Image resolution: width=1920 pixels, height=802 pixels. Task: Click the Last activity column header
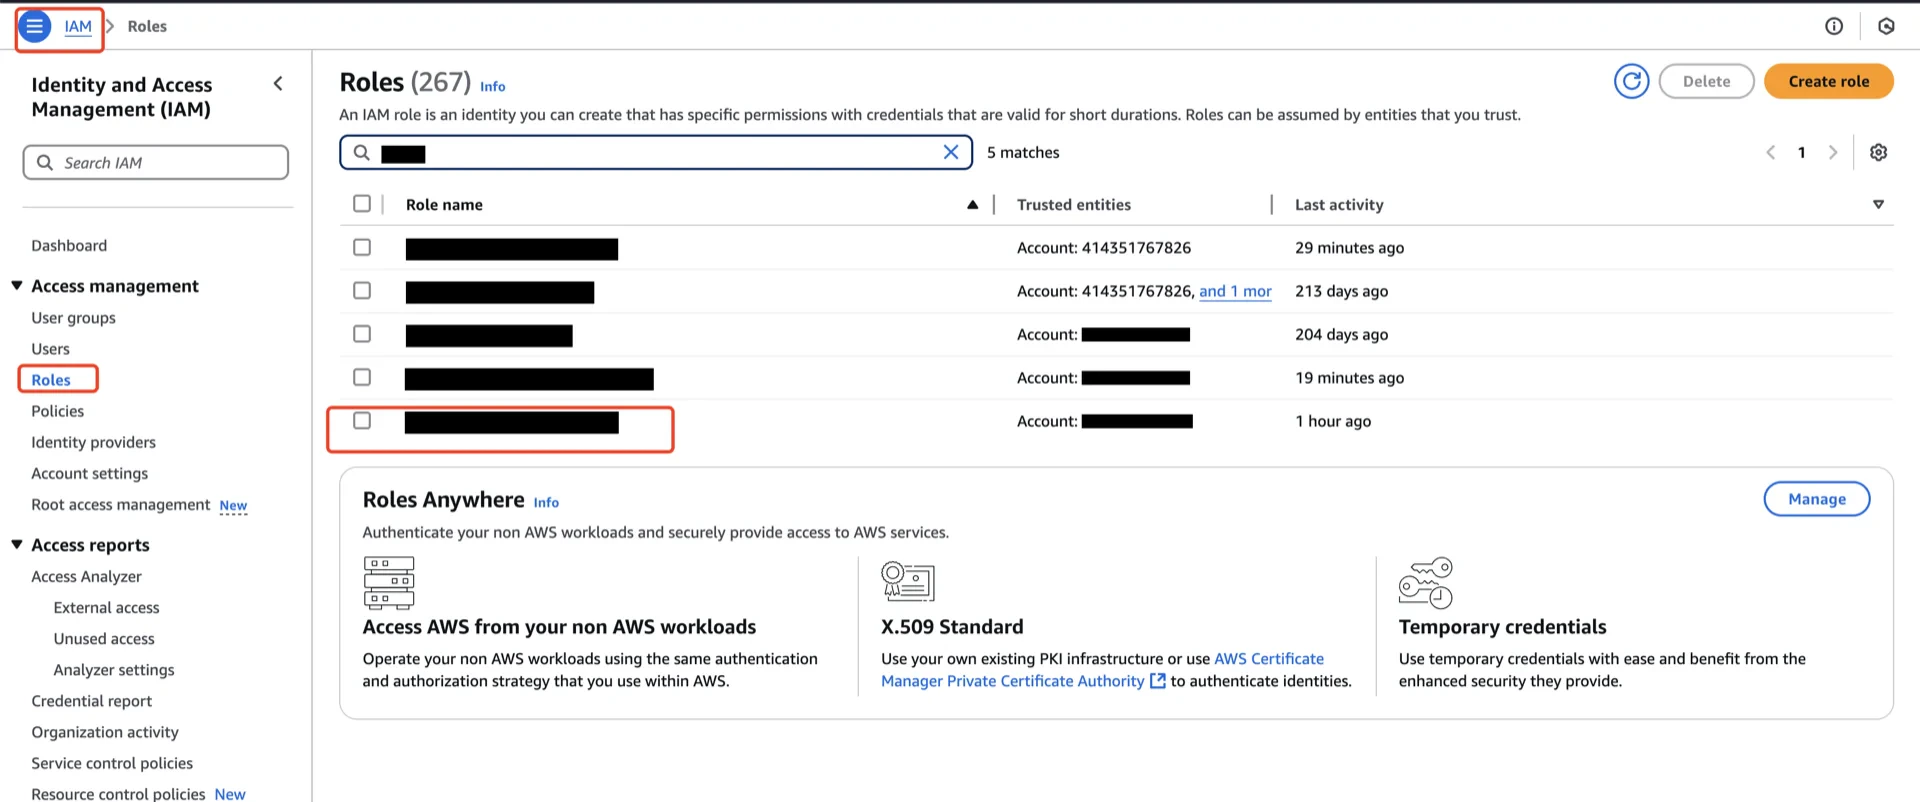(1339, 204)
